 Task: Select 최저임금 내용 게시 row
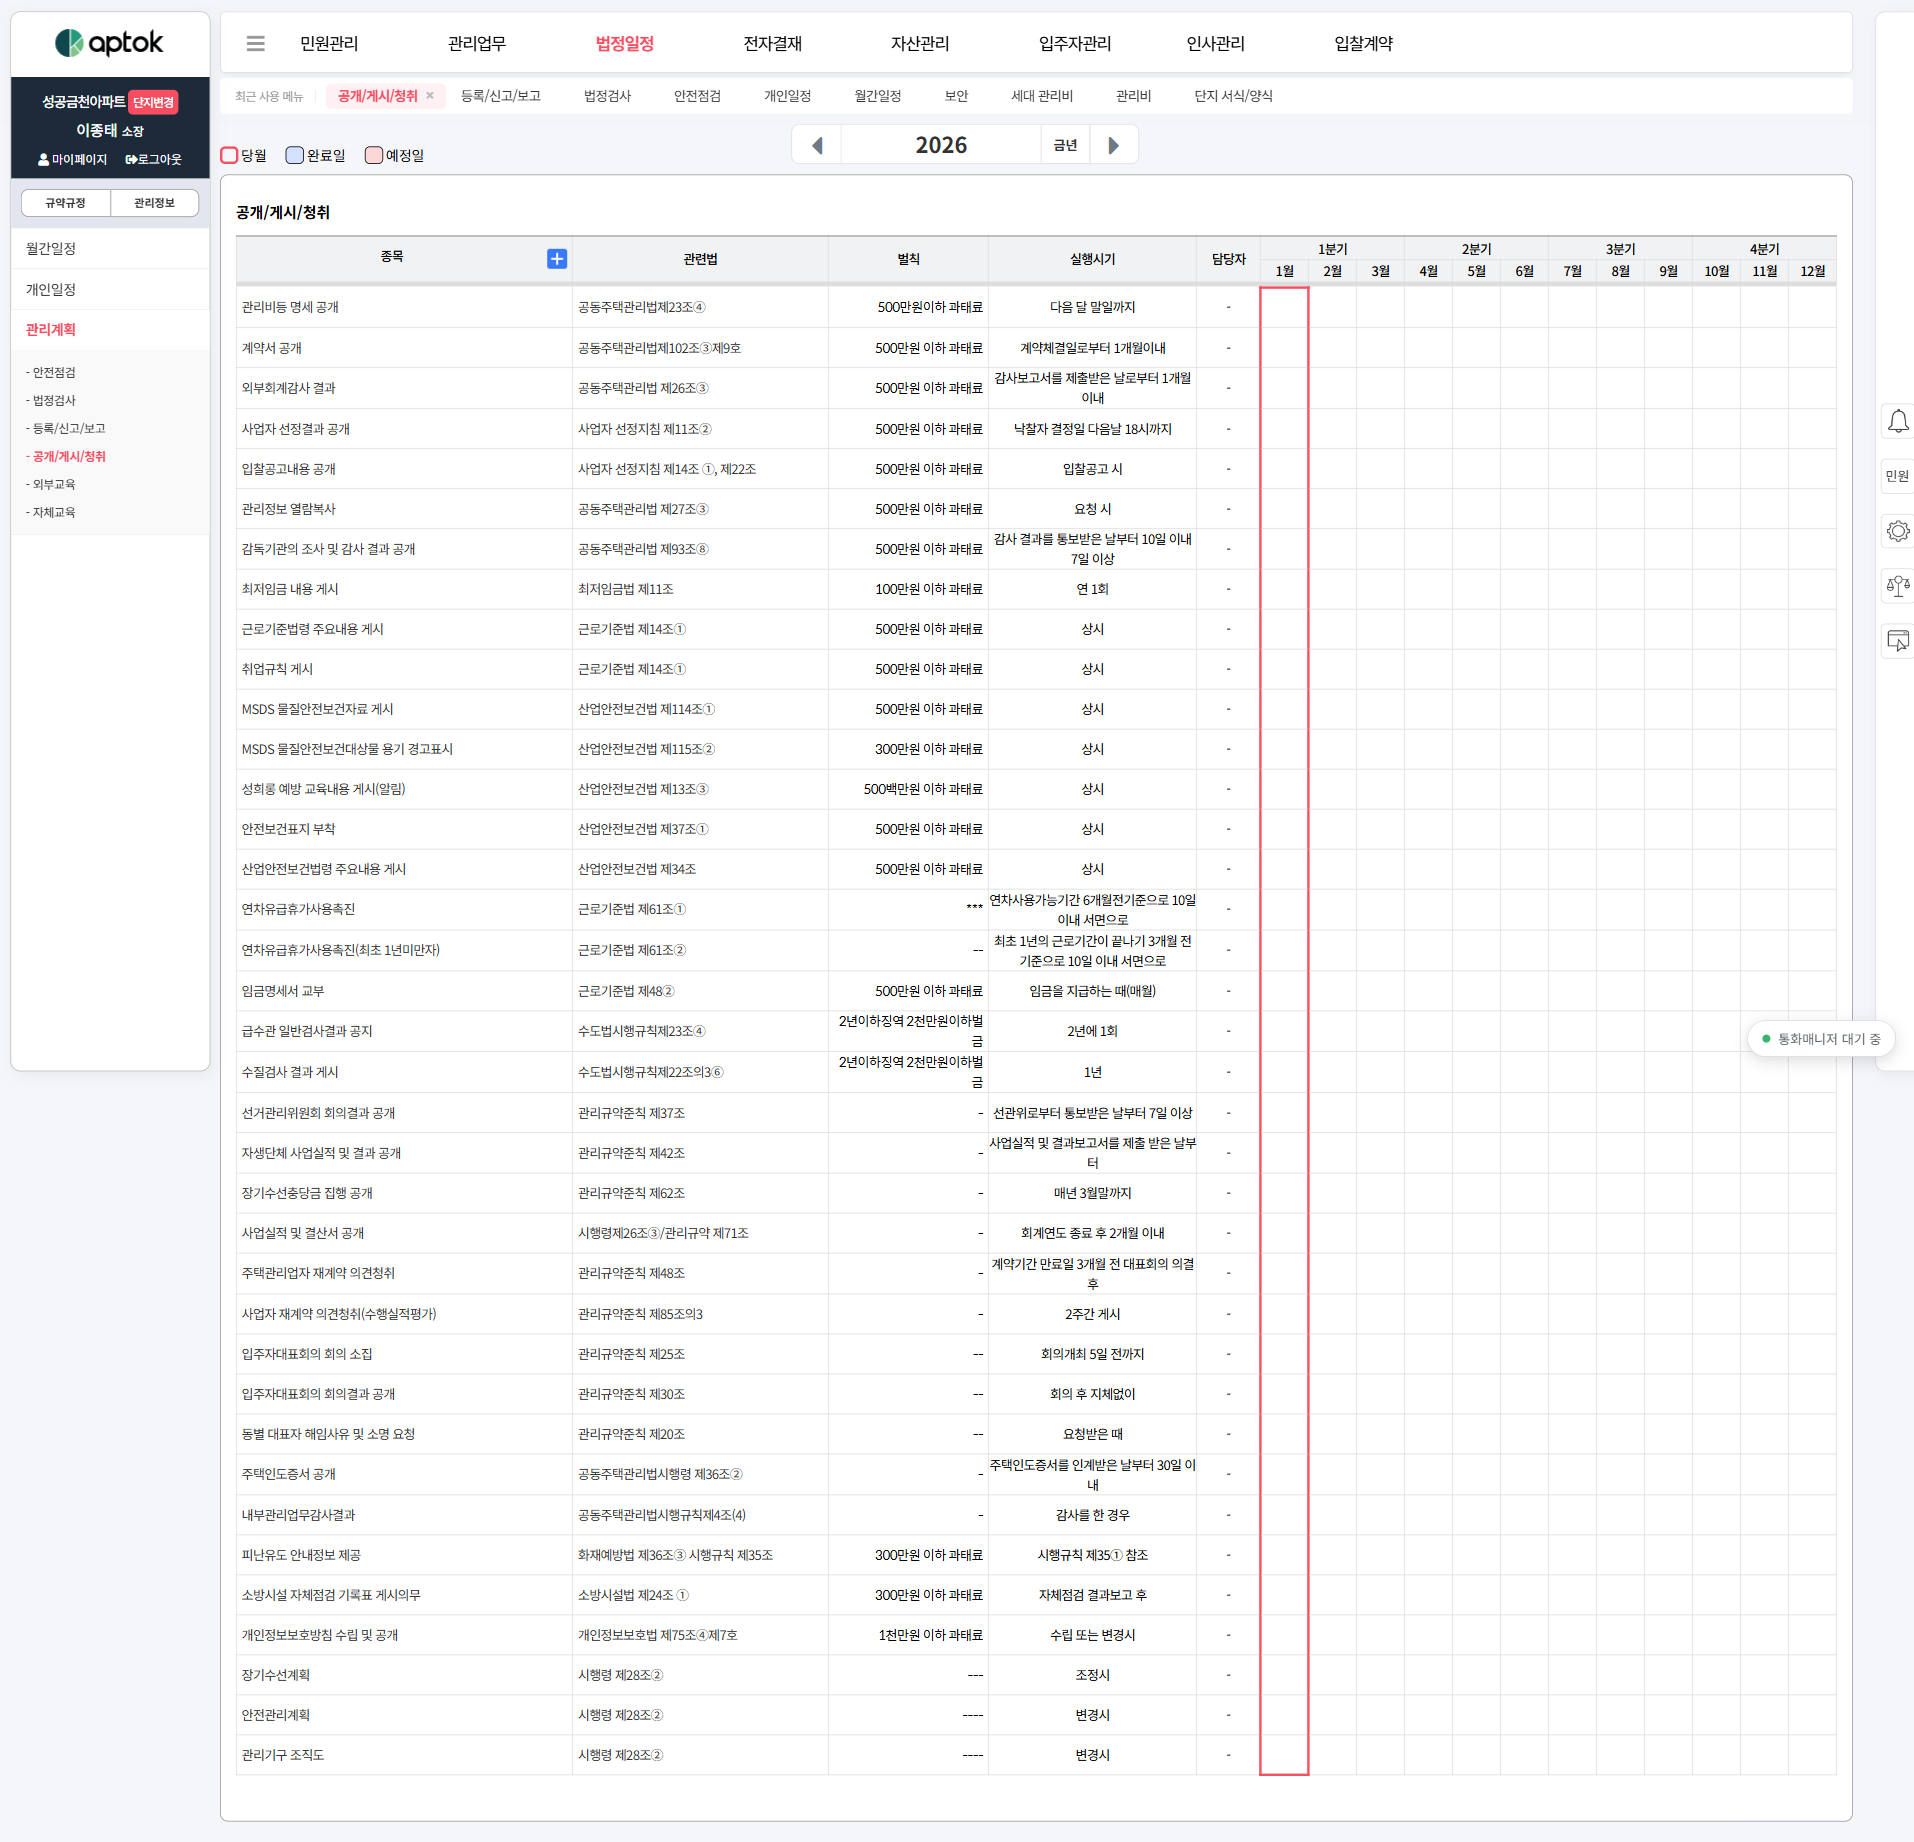tap(1036, 590)
